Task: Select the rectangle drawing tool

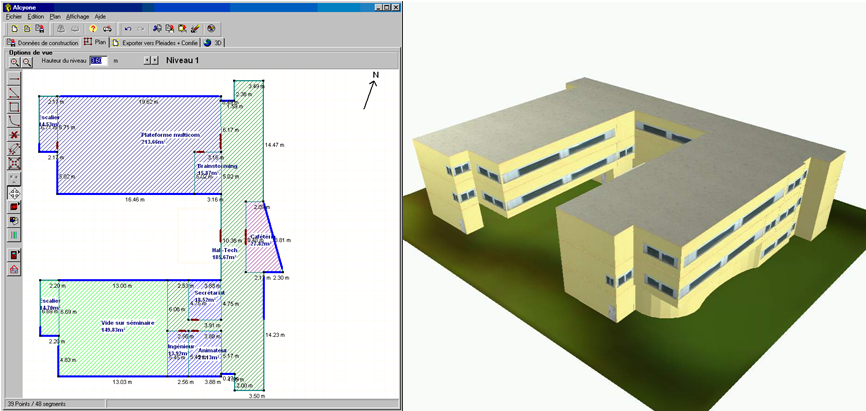Action: coord(14,107)
